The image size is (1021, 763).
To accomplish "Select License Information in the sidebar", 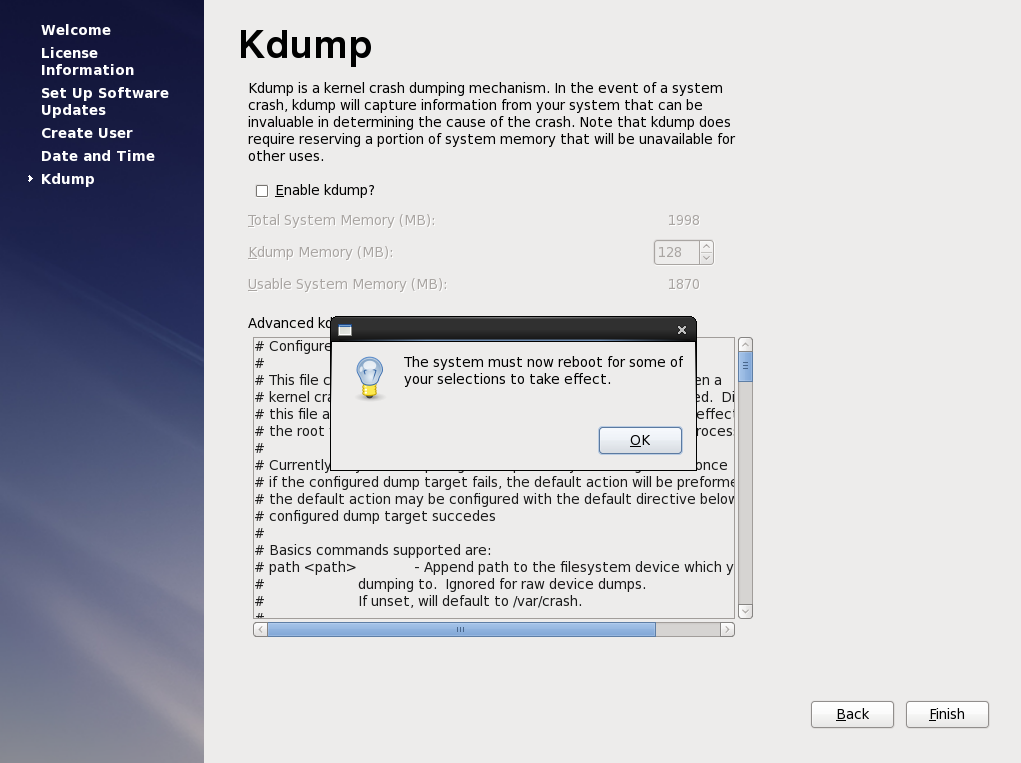I will pyautogui.click(x=87, y=61).
